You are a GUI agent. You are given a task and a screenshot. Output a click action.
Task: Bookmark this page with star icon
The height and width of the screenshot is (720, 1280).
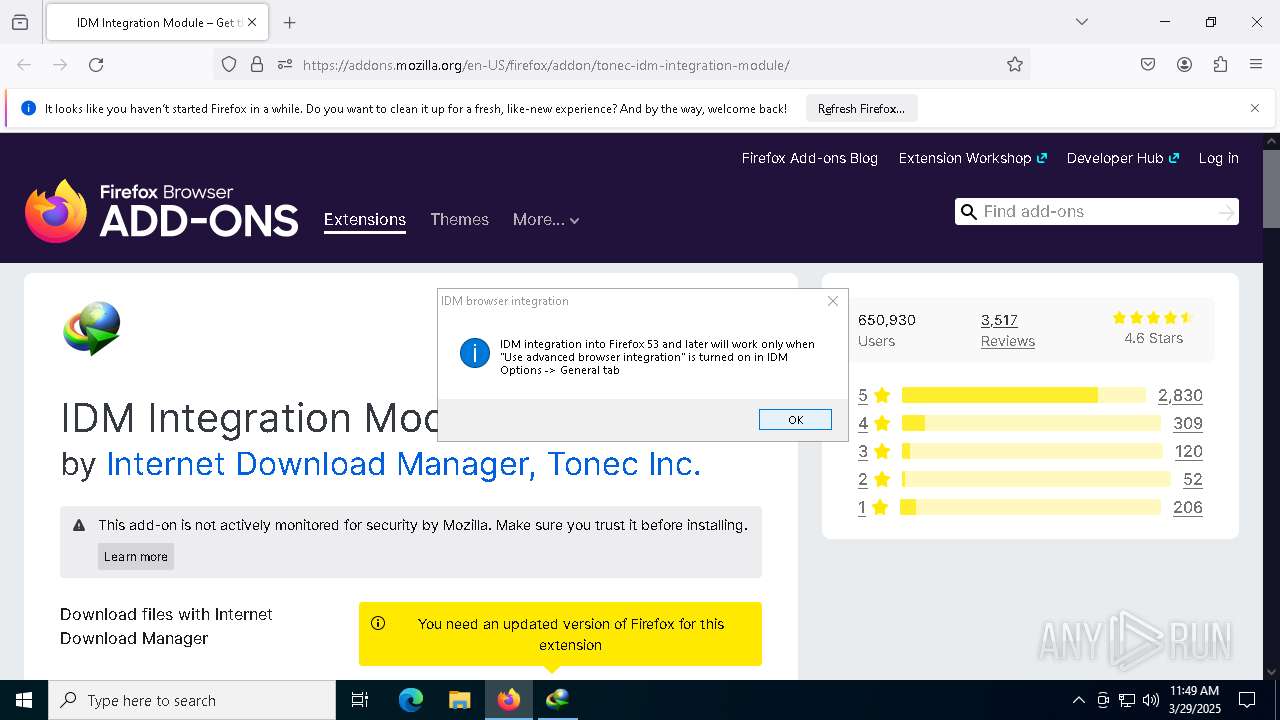[x=1015, y=65]
